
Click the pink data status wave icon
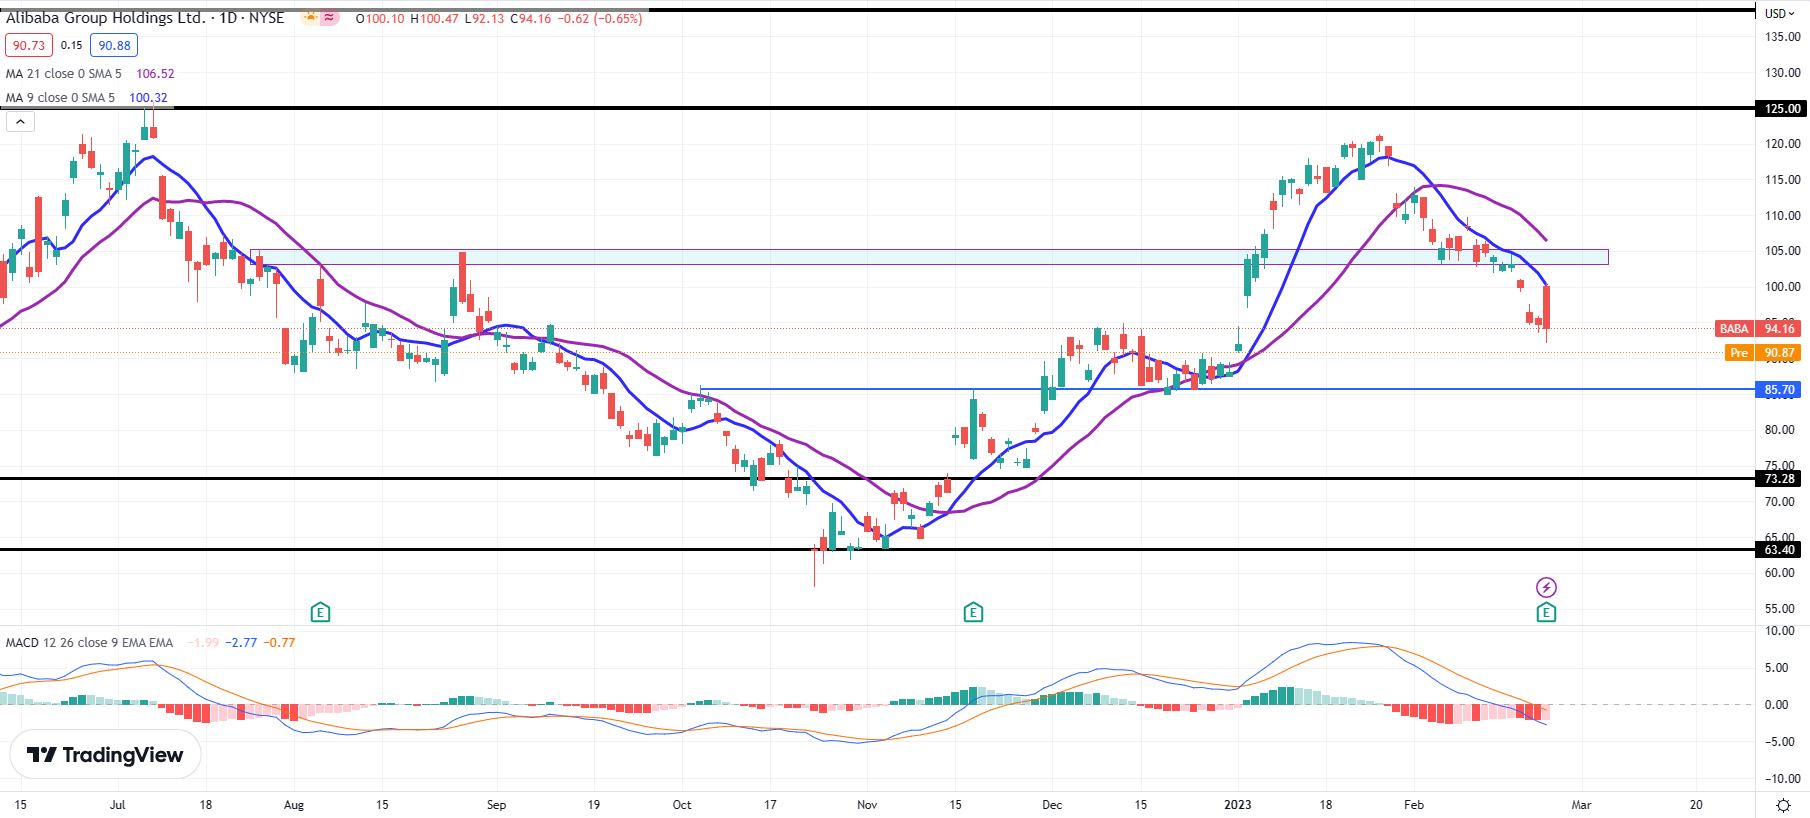point(329,18)
